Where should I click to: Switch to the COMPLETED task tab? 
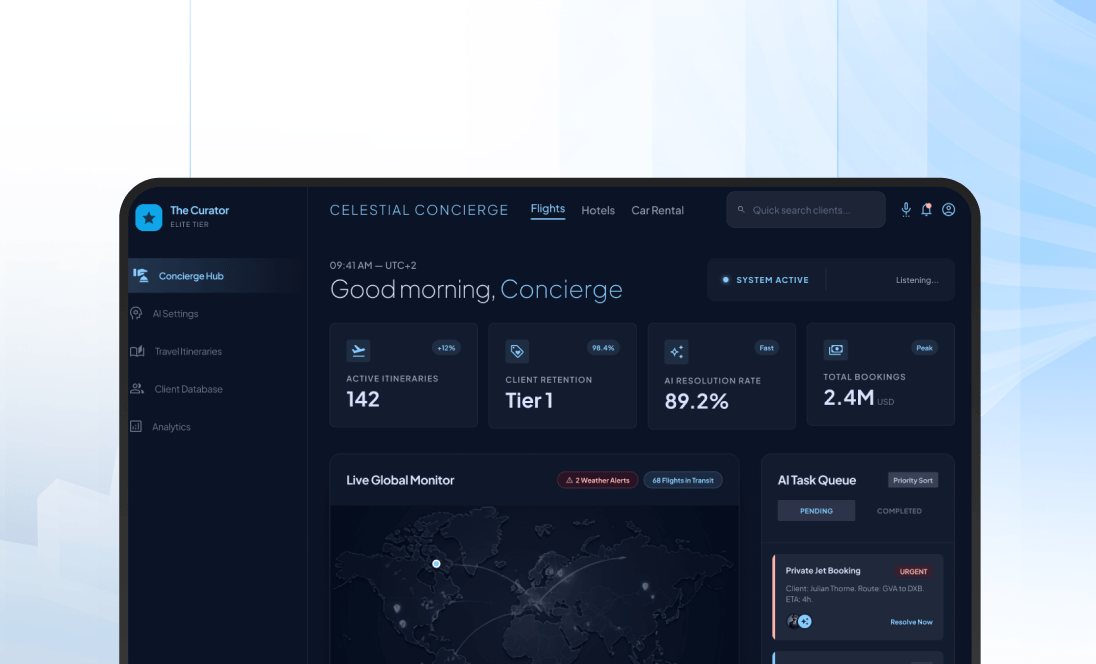pyautogui.click(x=899, y=510)
